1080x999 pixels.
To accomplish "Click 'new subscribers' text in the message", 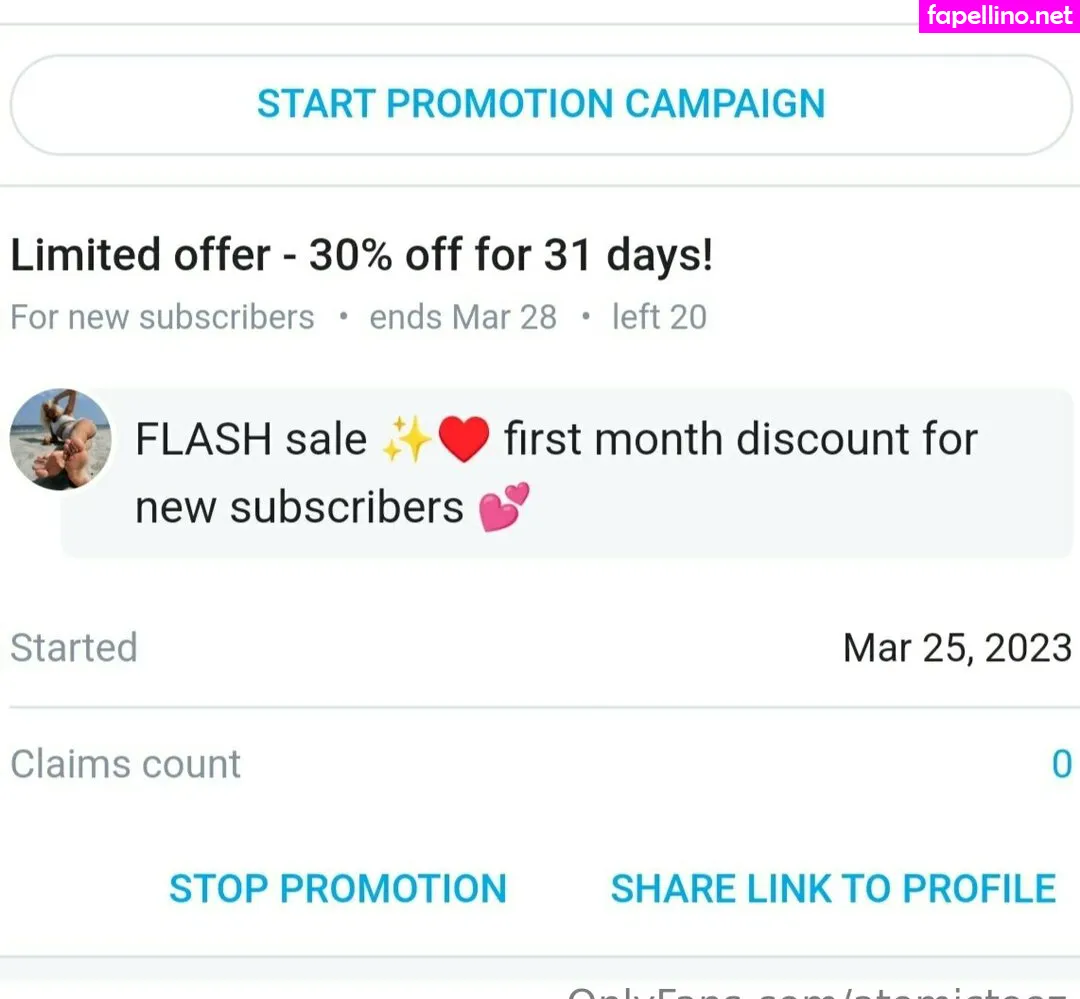I will click(x=299, y=507).
